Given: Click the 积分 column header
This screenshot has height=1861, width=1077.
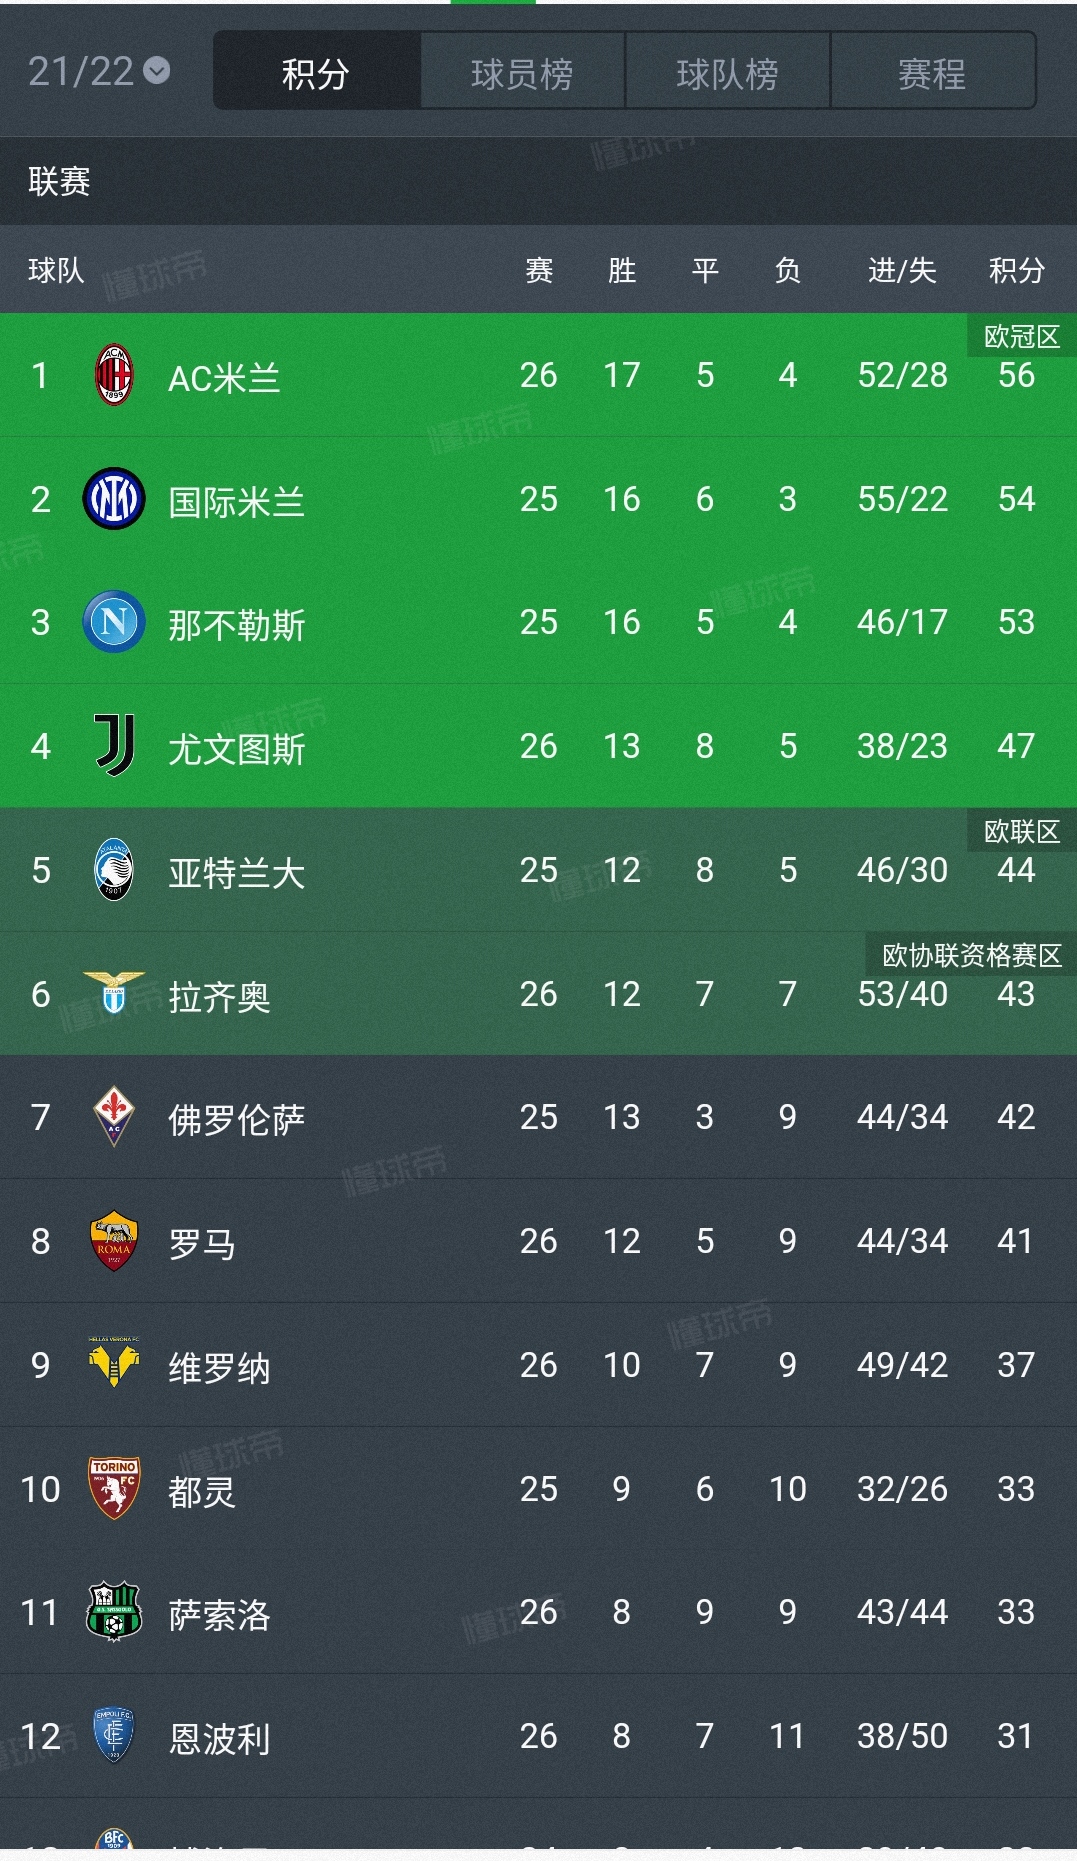Looking at the screenshot, I should [1016, 270].
